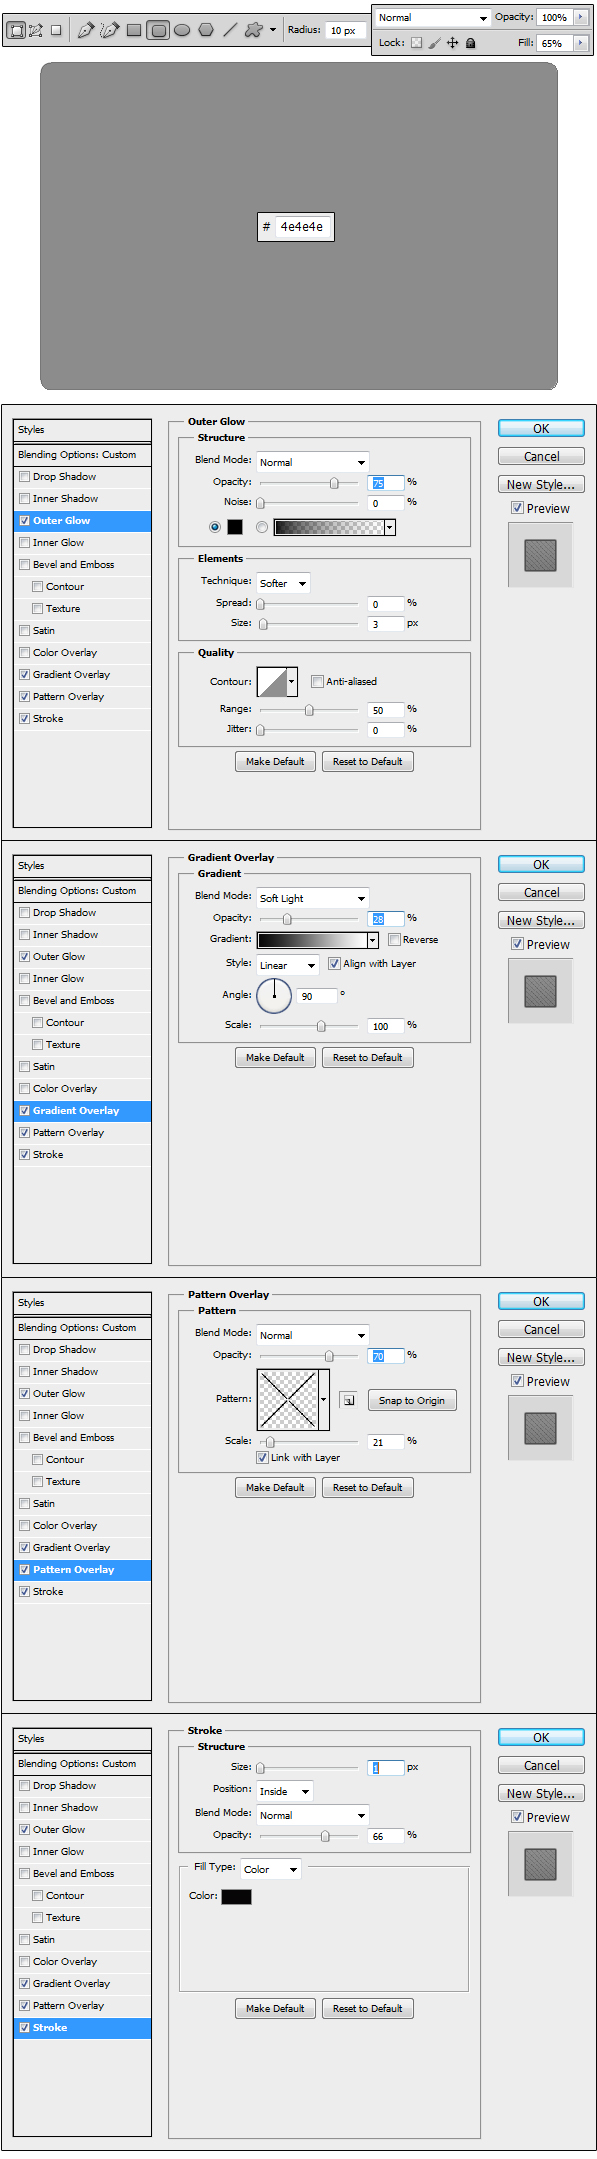Screen dimensions: 597x2159
Task: Uncheck Link with Layer in Pattern Overlay
Action: (263, 1458)
